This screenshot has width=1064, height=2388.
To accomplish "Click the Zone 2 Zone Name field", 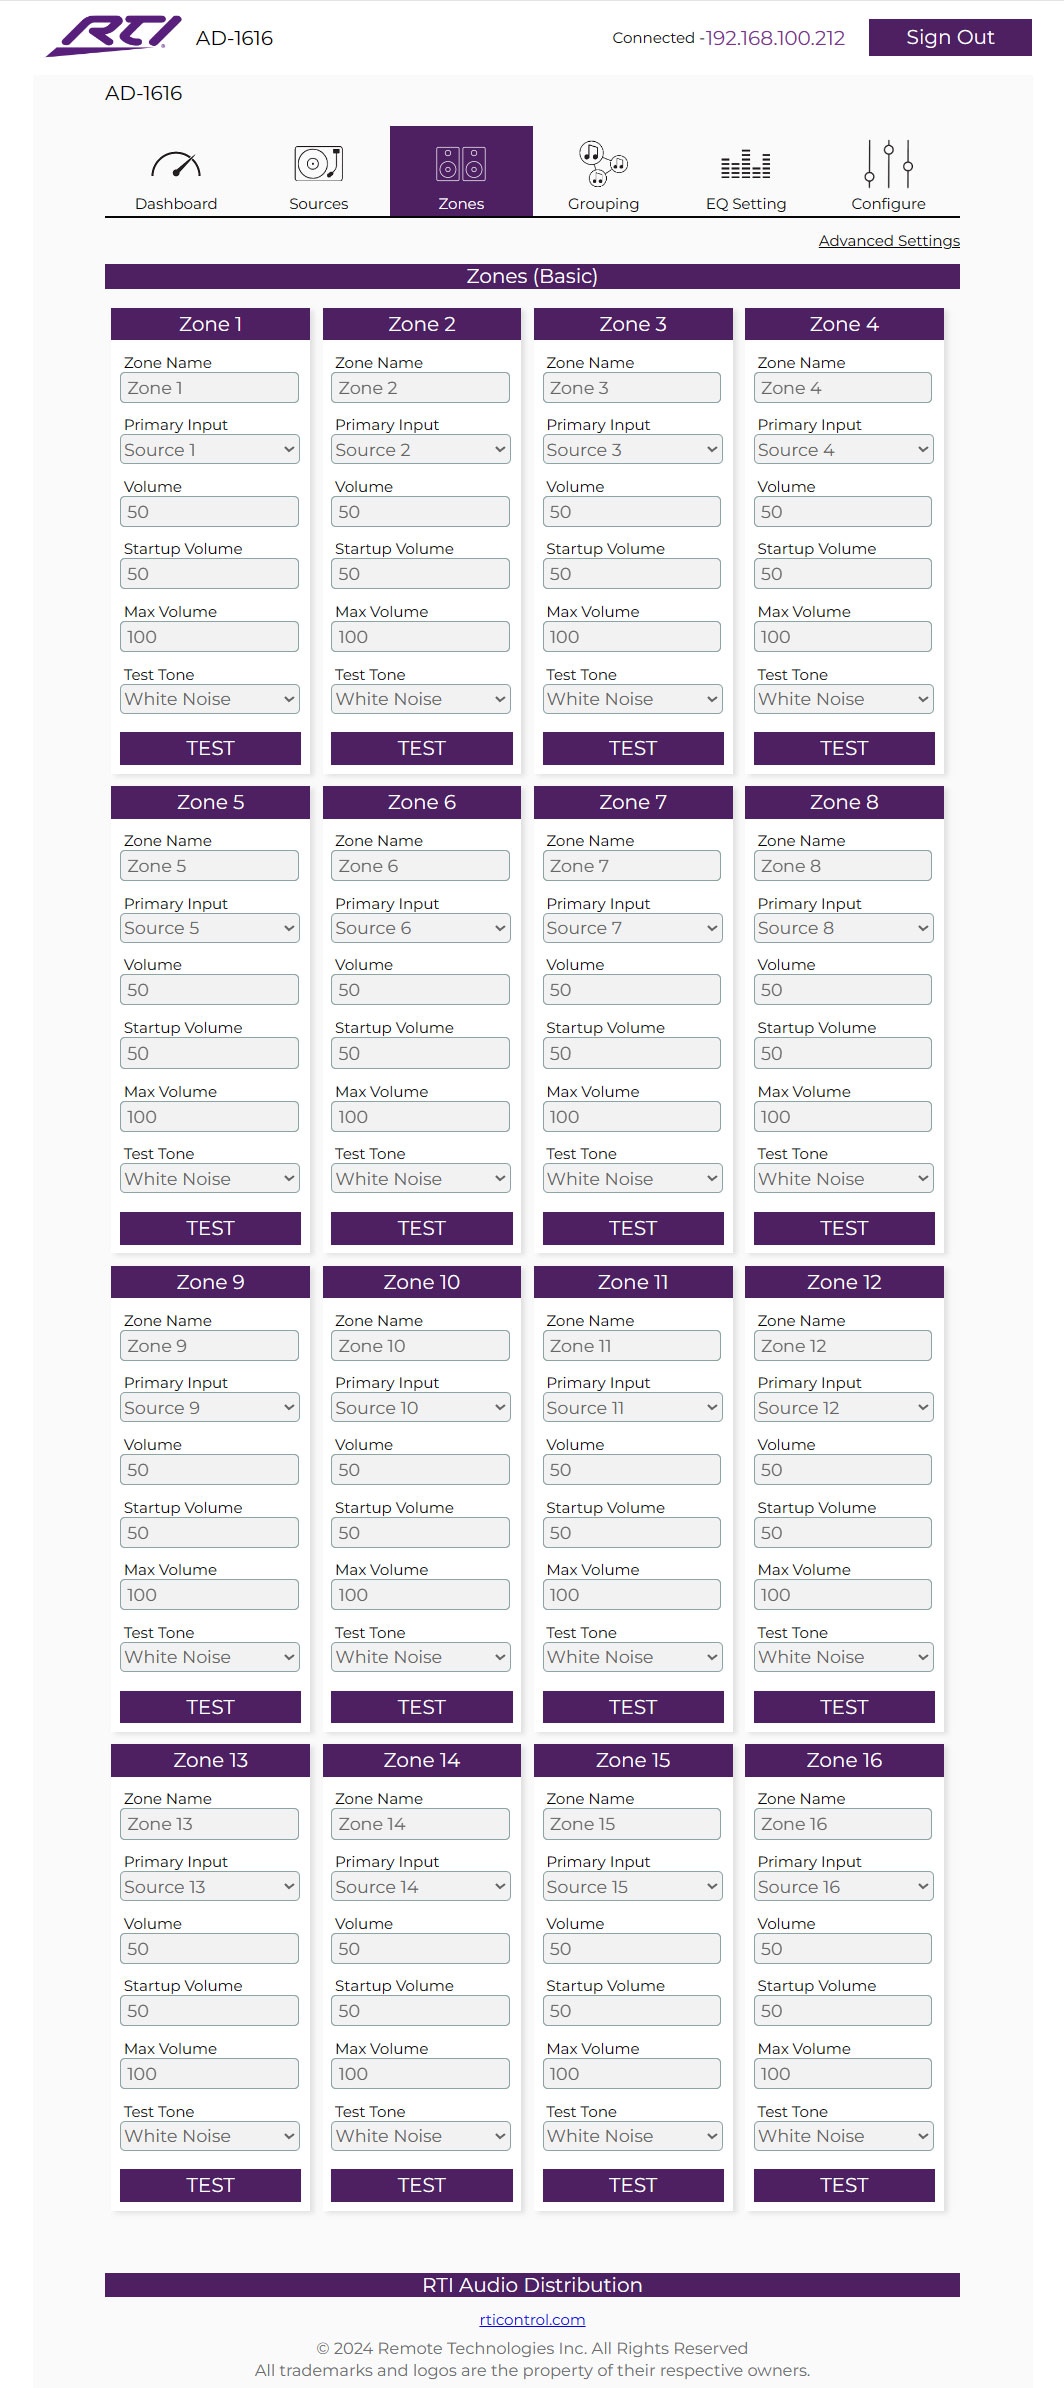I will tap(420, 388).
